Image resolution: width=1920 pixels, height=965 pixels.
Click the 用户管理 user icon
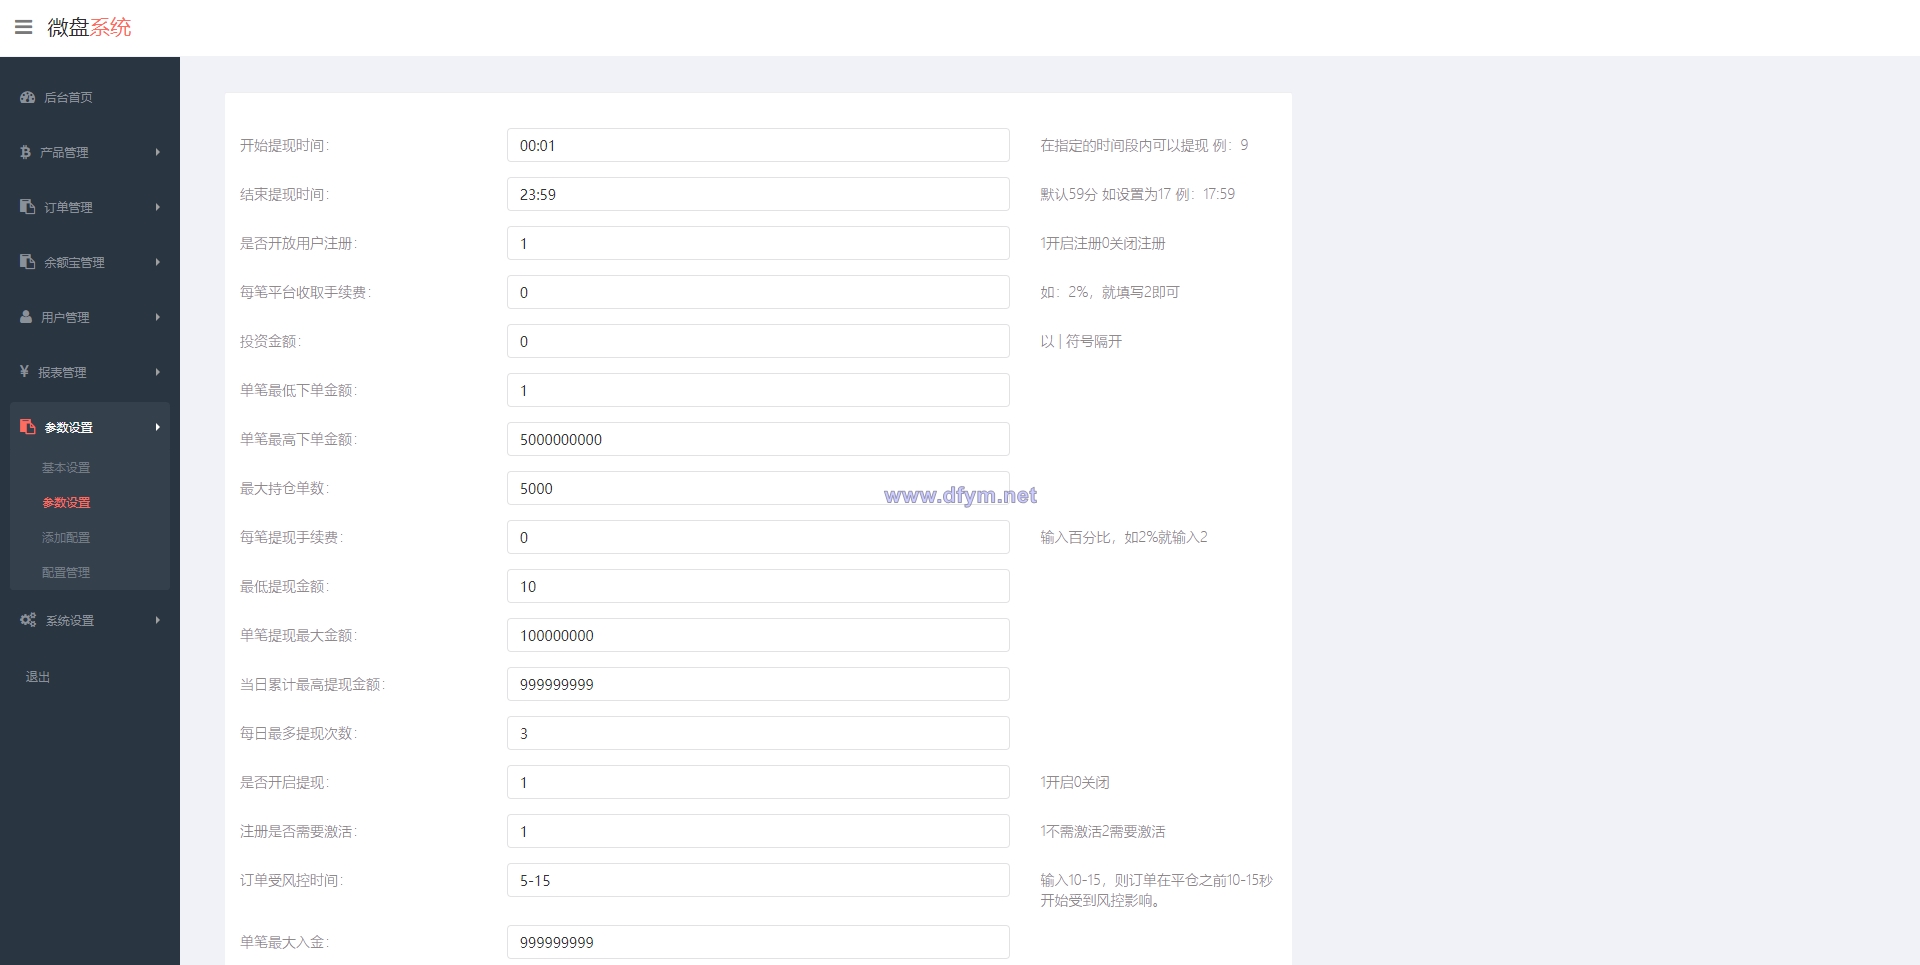click(x=26, y=316)
